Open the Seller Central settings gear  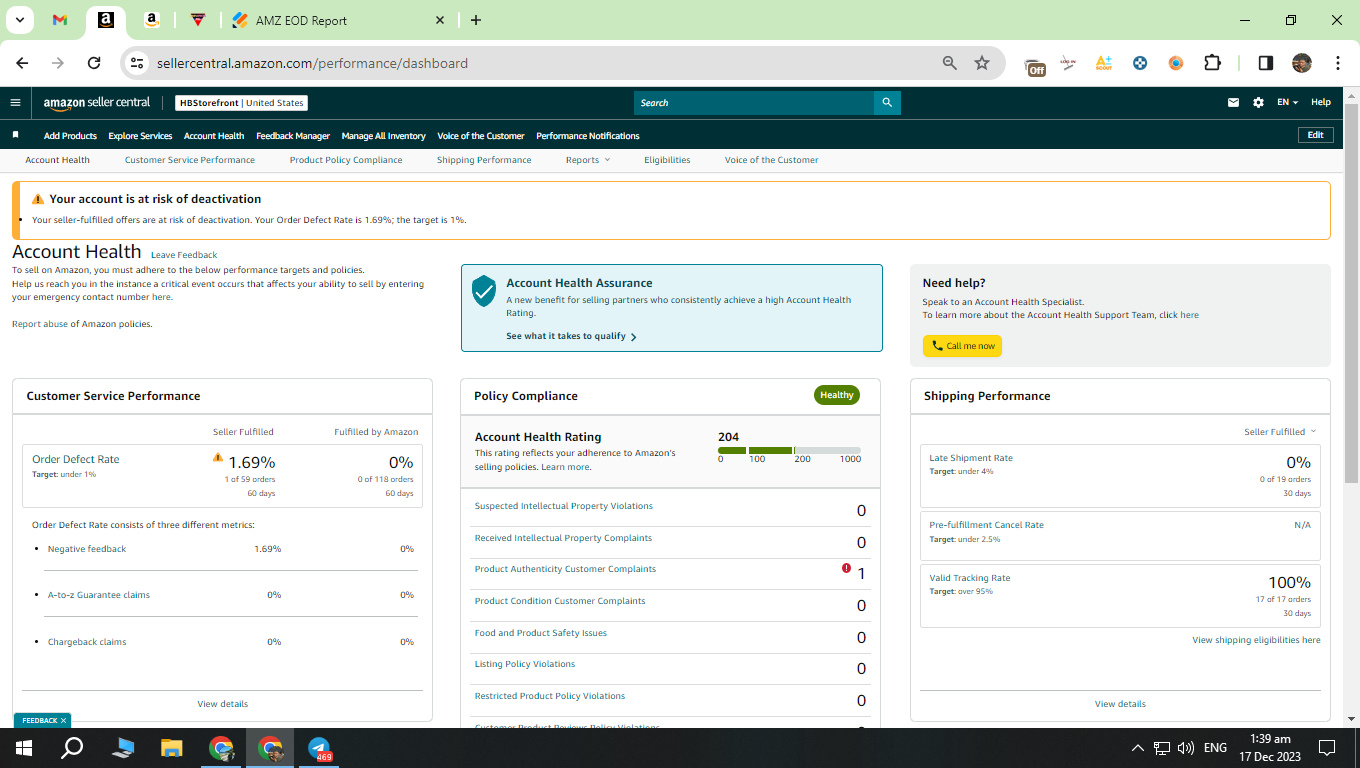[1258, 102]
